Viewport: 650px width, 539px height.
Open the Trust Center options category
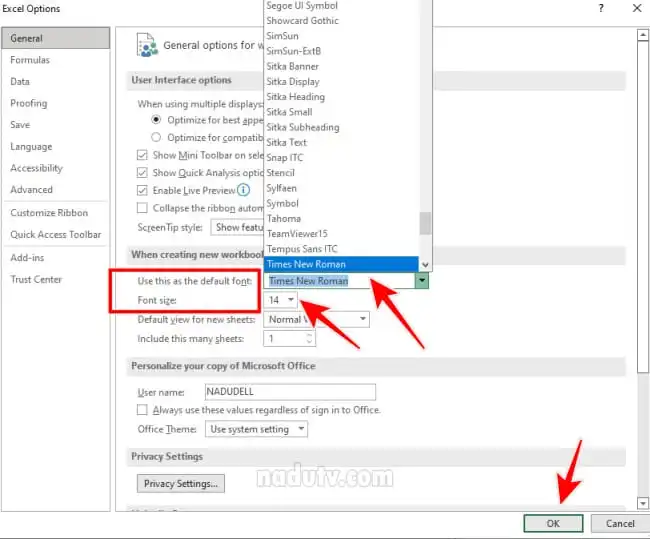tap(56, 279)
